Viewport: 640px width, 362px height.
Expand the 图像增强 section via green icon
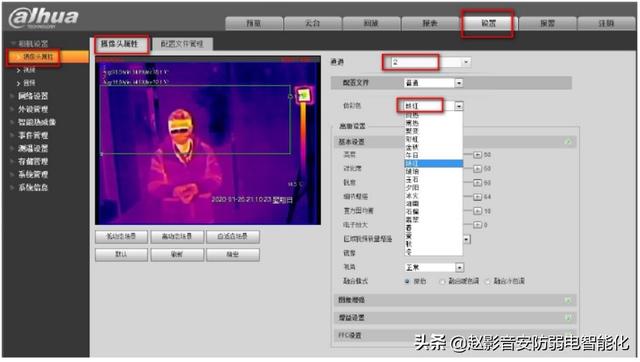click(568, 300)
